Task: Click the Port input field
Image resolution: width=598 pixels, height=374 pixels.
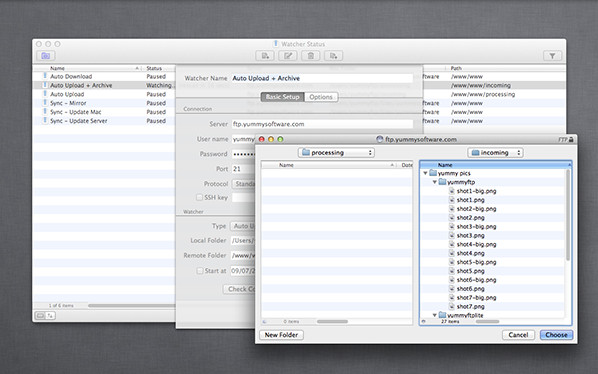Action: point(243,169)
